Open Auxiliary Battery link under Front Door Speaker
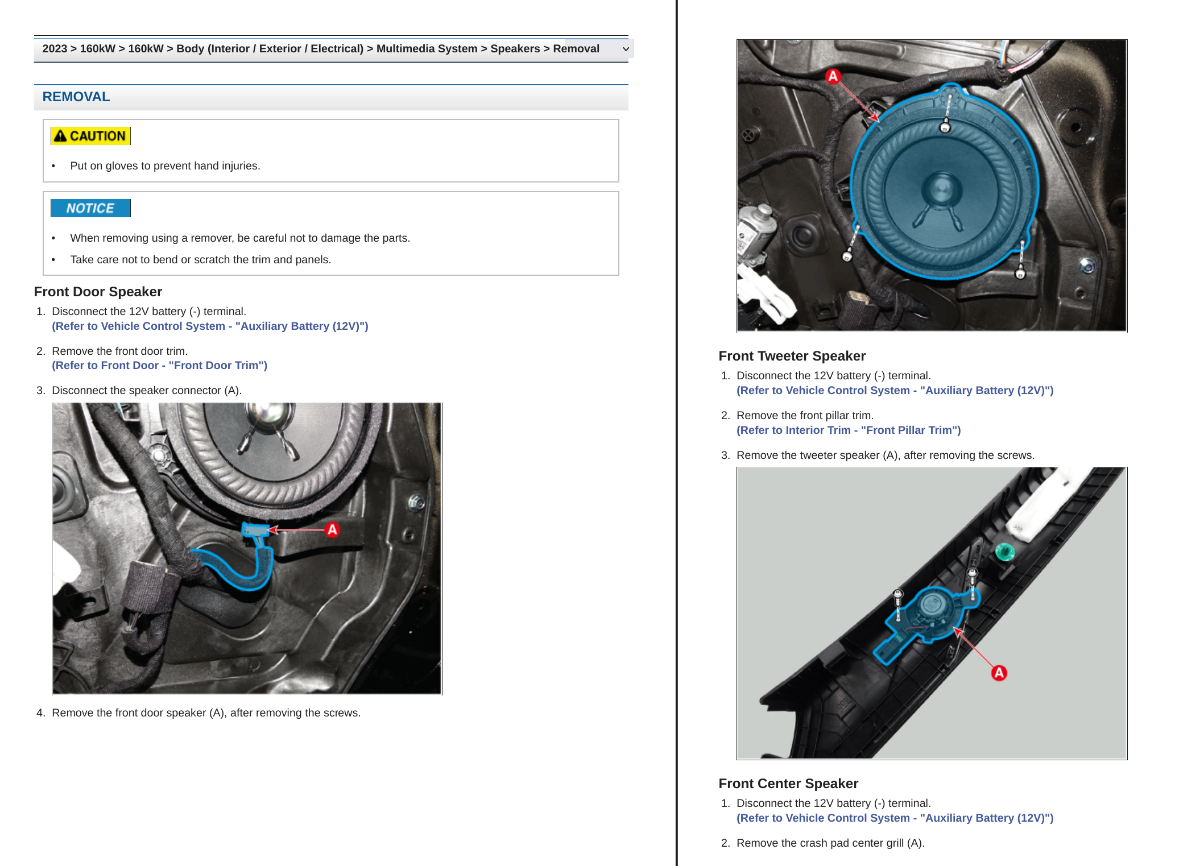The height and width of the screenshot is (866, 1200). (x=210, y=326)
